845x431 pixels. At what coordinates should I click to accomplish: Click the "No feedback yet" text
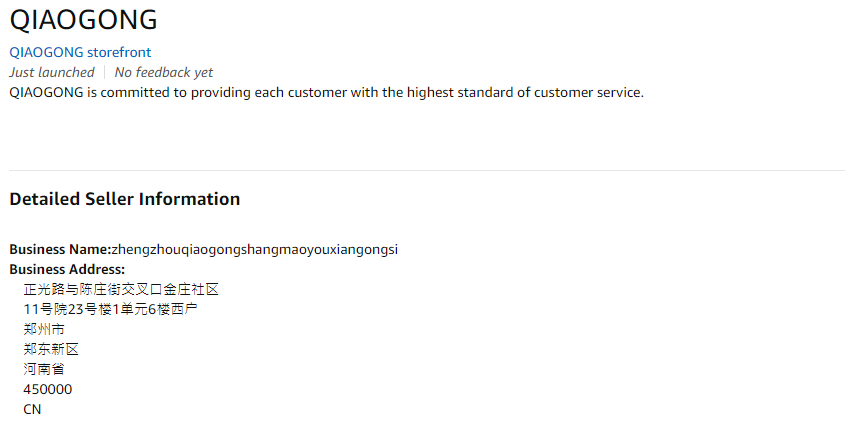pyautogui.click(x=163, y=72)
